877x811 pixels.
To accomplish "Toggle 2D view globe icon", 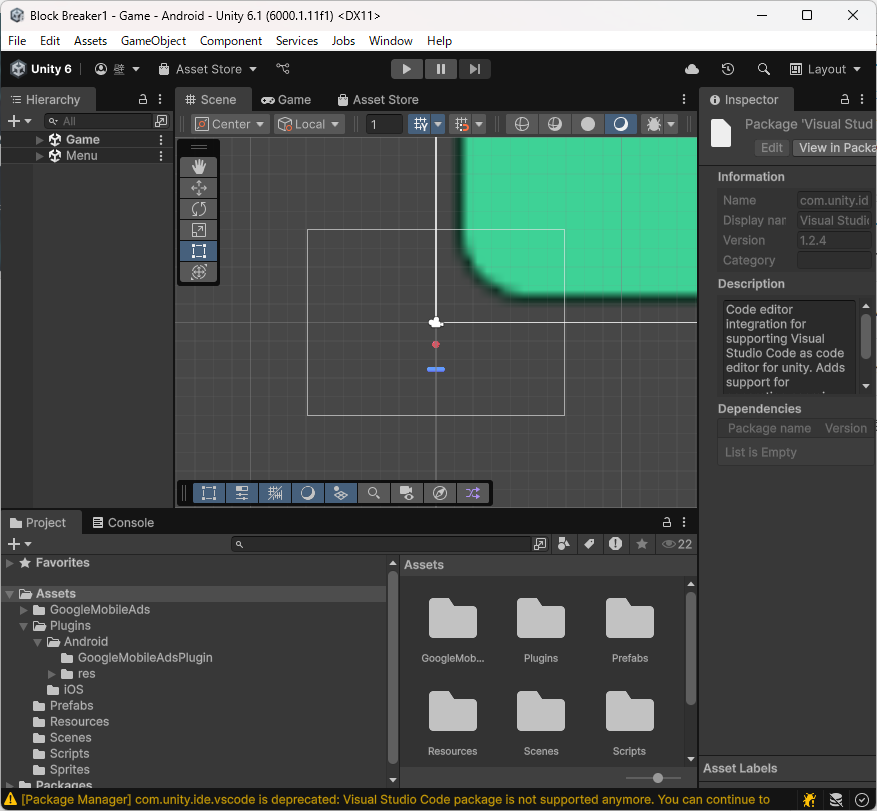I will click(x=521, y=124).
